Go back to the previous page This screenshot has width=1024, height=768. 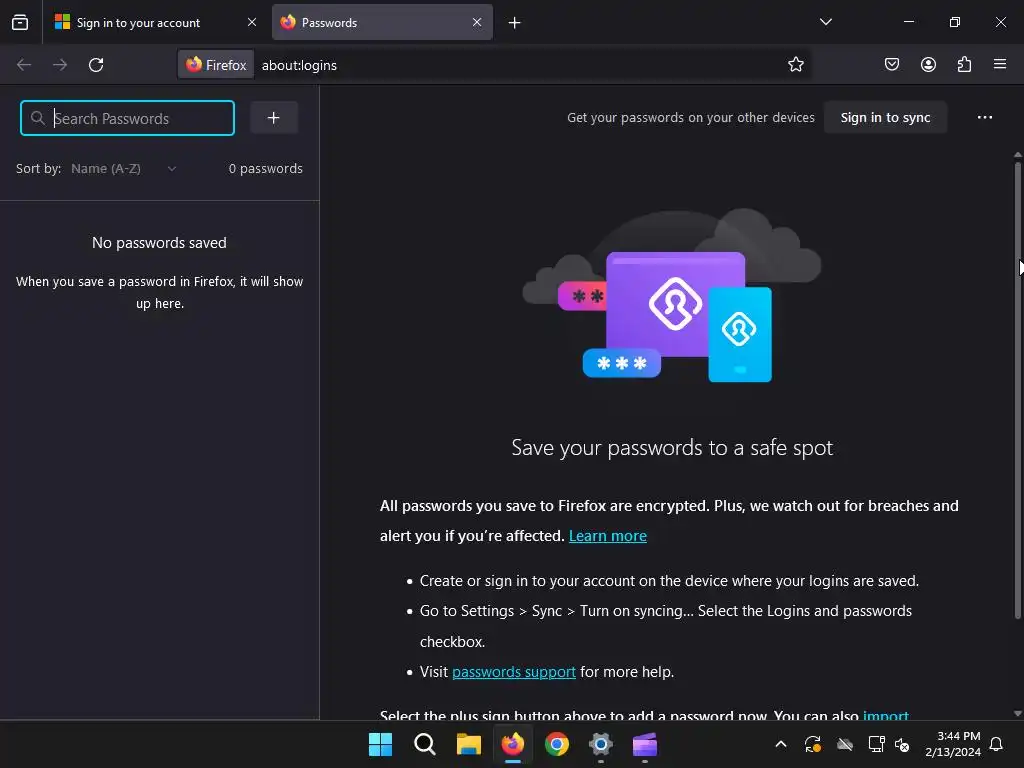(x=24, y=65)
